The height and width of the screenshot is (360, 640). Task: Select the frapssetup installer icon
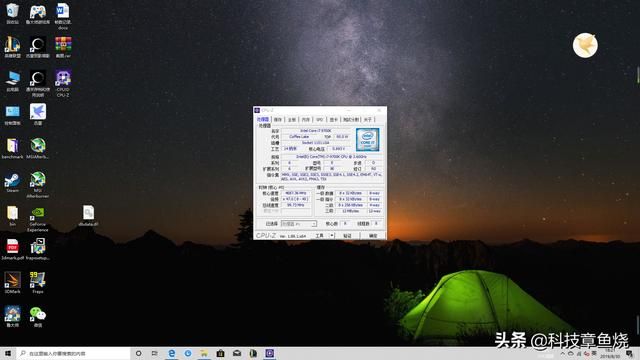tap(38, 249)
